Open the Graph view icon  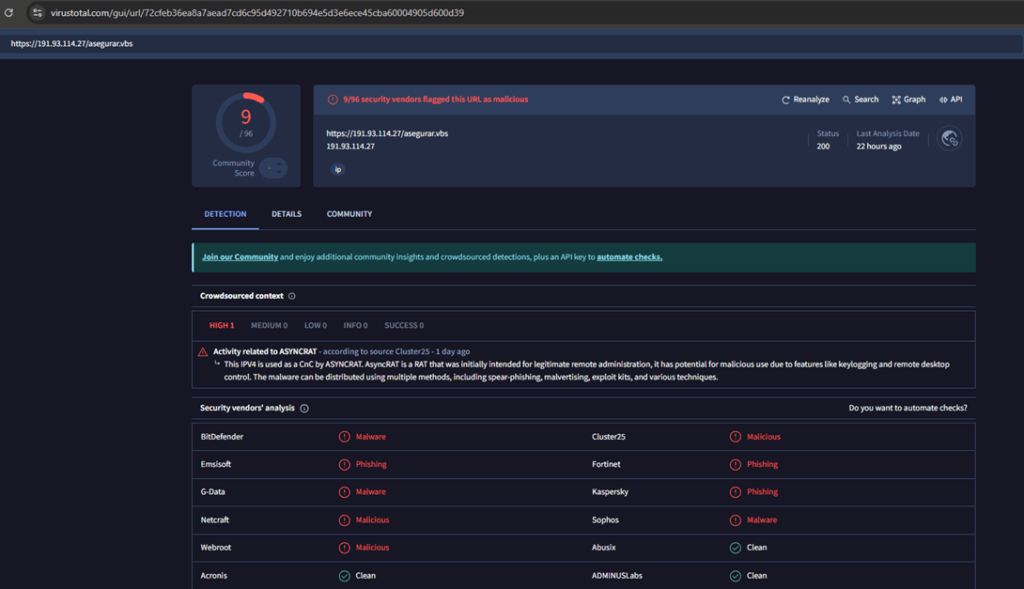[896, 100]
